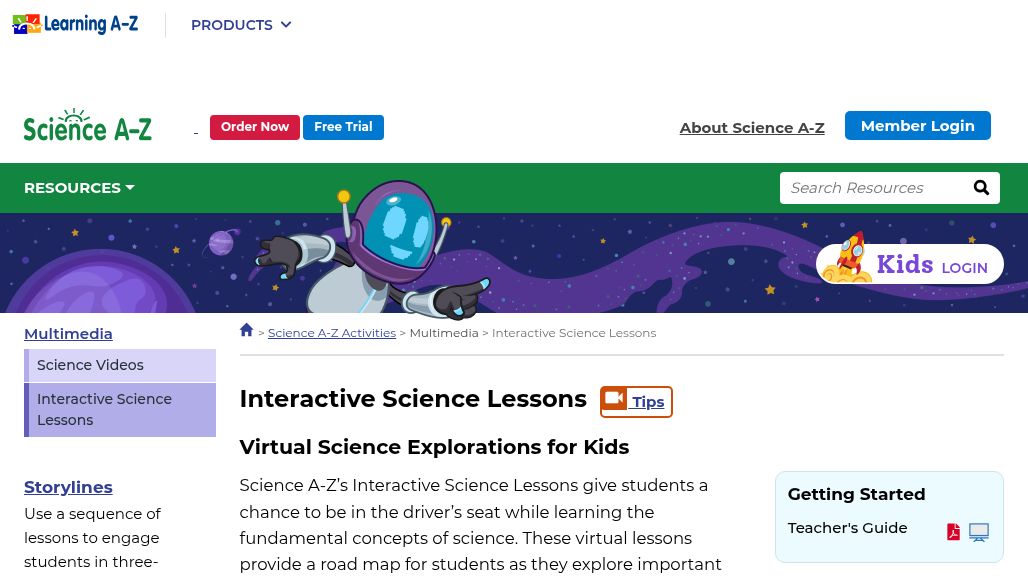Viewport: 1028px width, 578px height.
Task: Open Teacher's Guide projectable screen icon
Action: [x=979, y=531]
